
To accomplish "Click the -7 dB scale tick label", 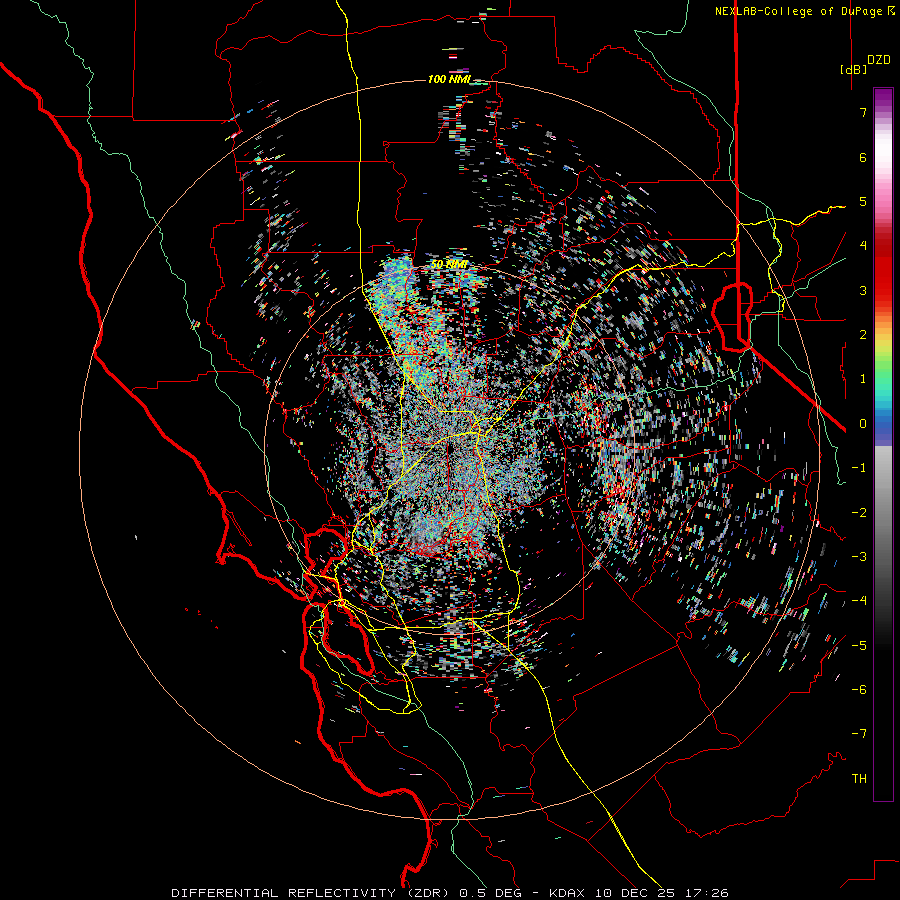I will 859,734.
